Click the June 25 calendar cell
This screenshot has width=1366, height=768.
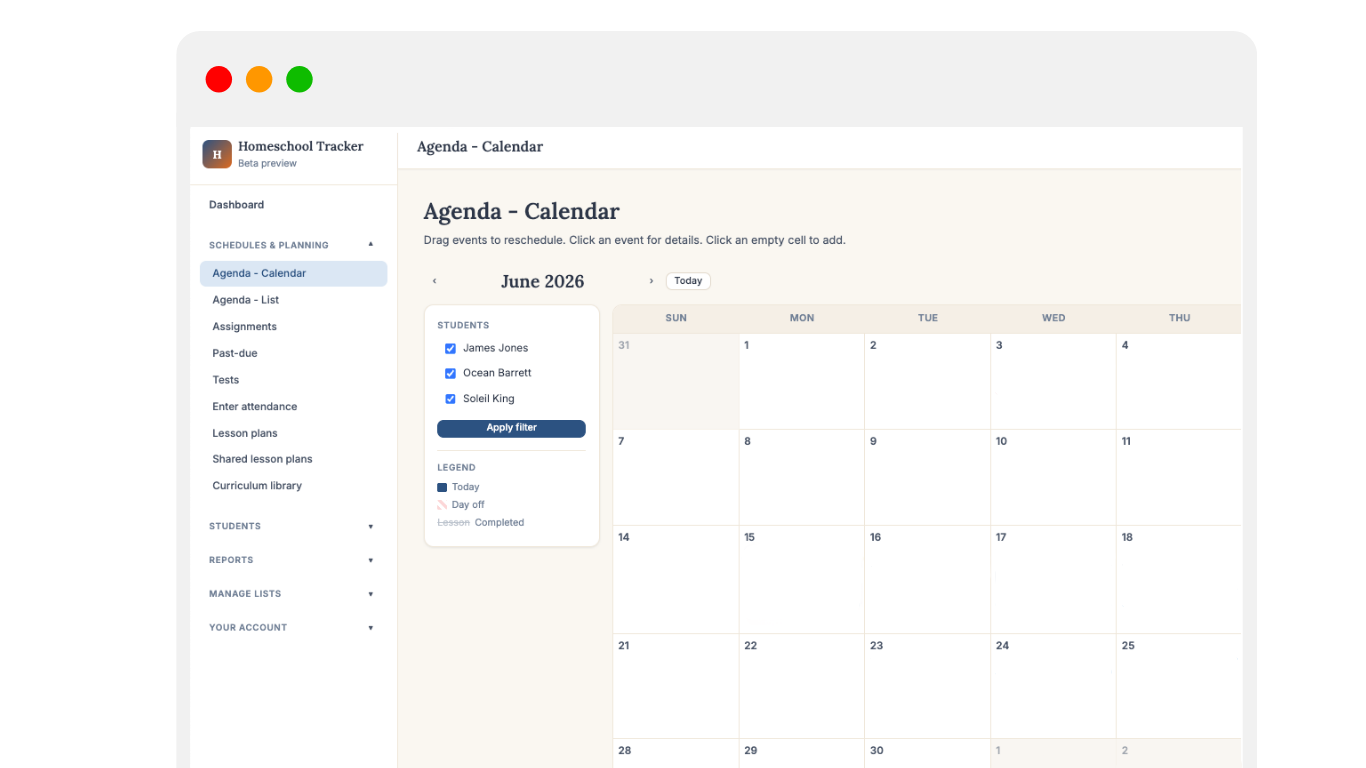1179,687
